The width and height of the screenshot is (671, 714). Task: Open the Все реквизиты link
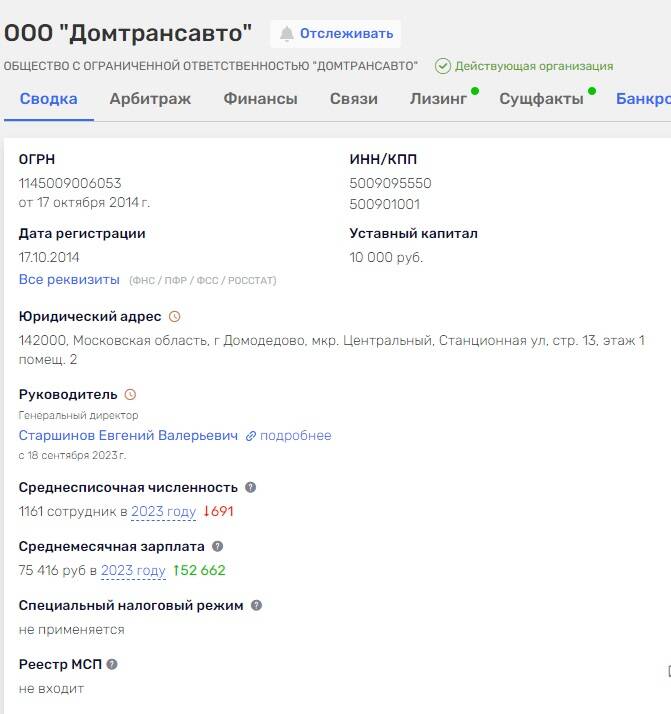69,279
